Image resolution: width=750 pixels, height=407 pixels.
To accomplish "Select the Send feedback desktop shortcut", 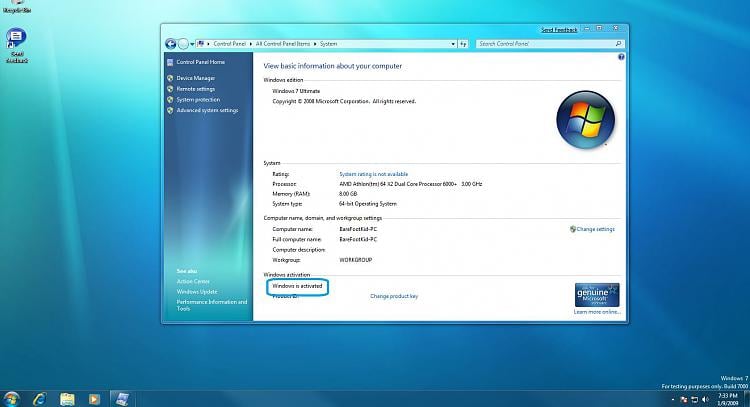I will (x=16, y=46).
